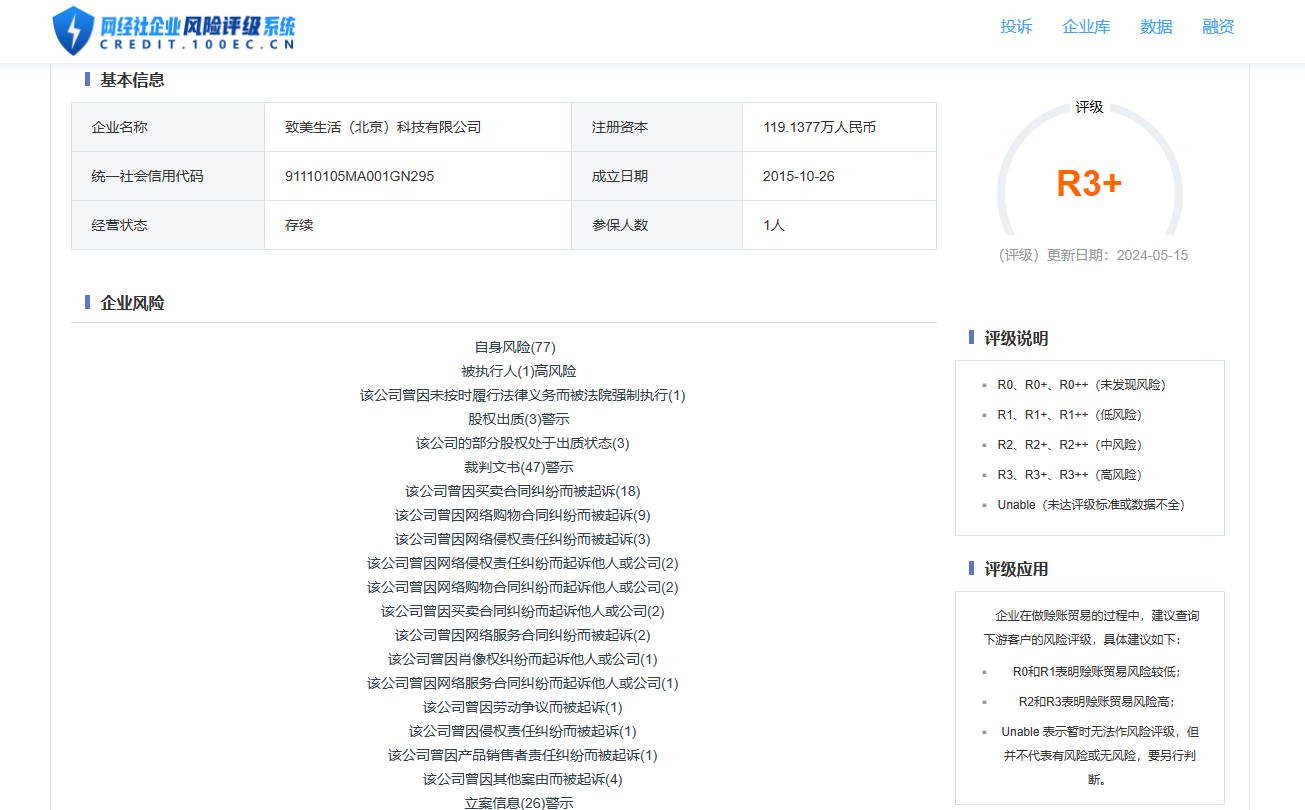This screenshot has width=1305, height=810.
Task: Click the 其他案由而被起诉(4) row
Action: [523, 779]
